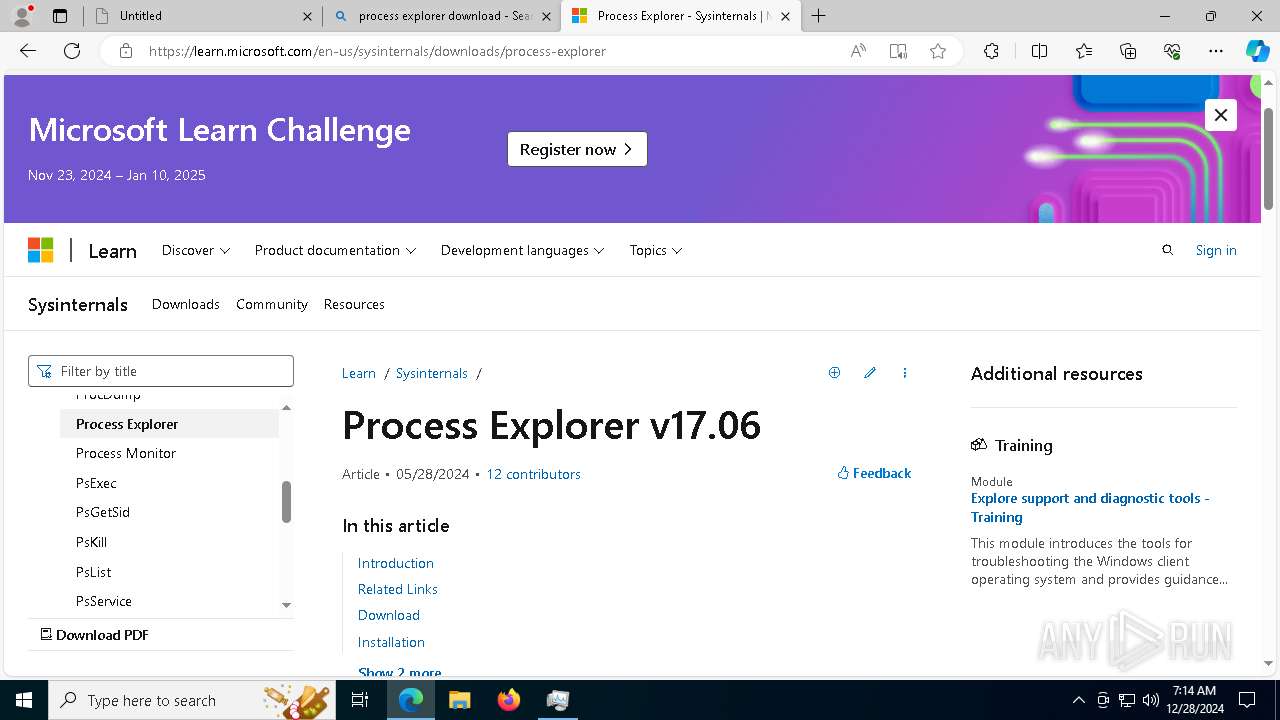Open tab actions menu icon
1280x720 pixels.
coord(60,16)
